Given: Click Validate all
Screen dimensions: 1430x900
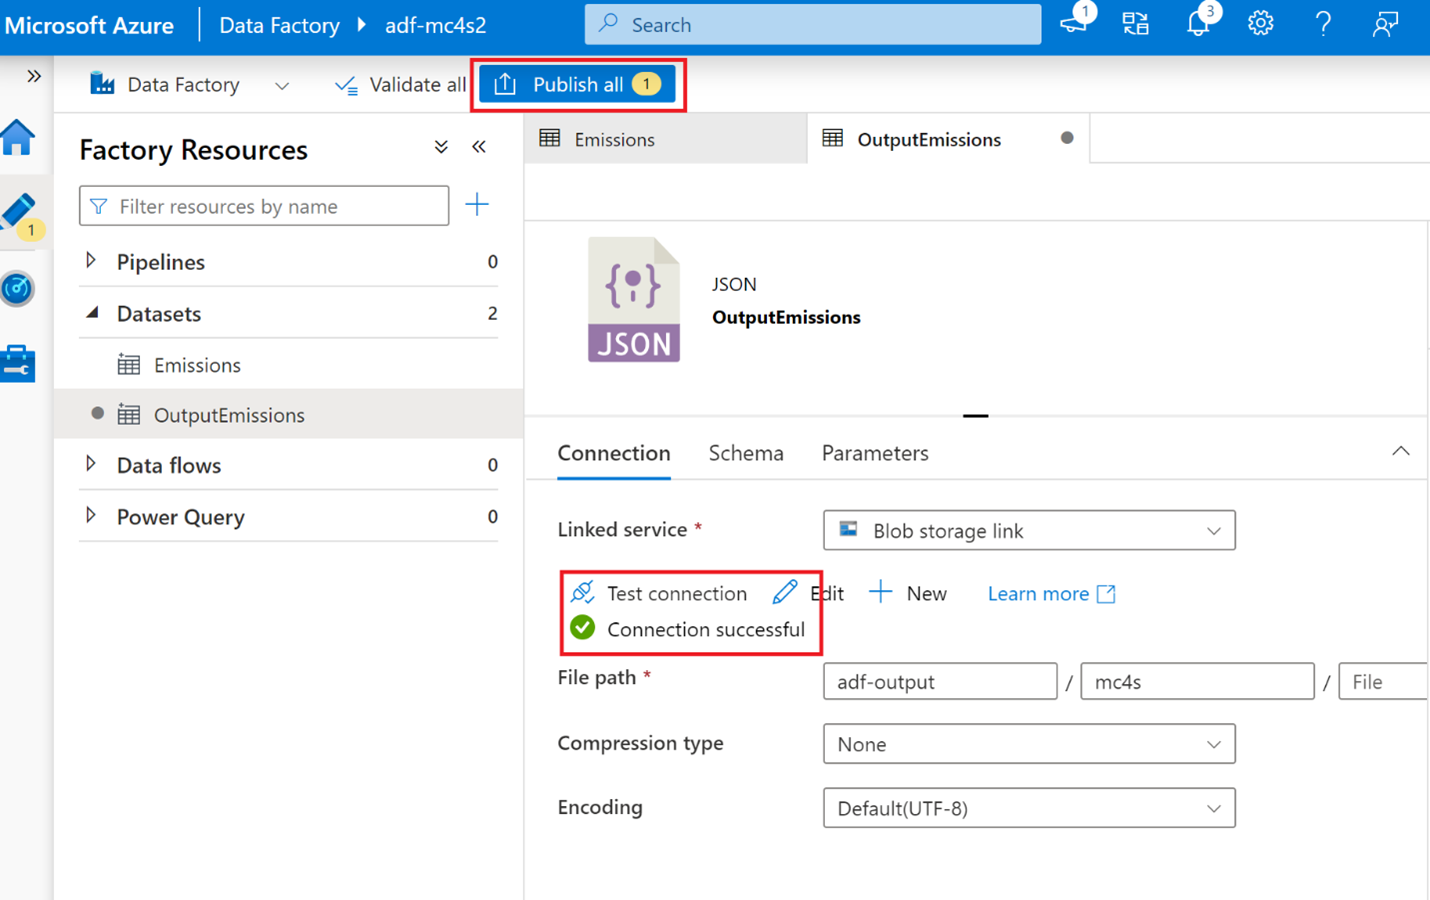Looking at the screenshot, I should tap(400, 85).
